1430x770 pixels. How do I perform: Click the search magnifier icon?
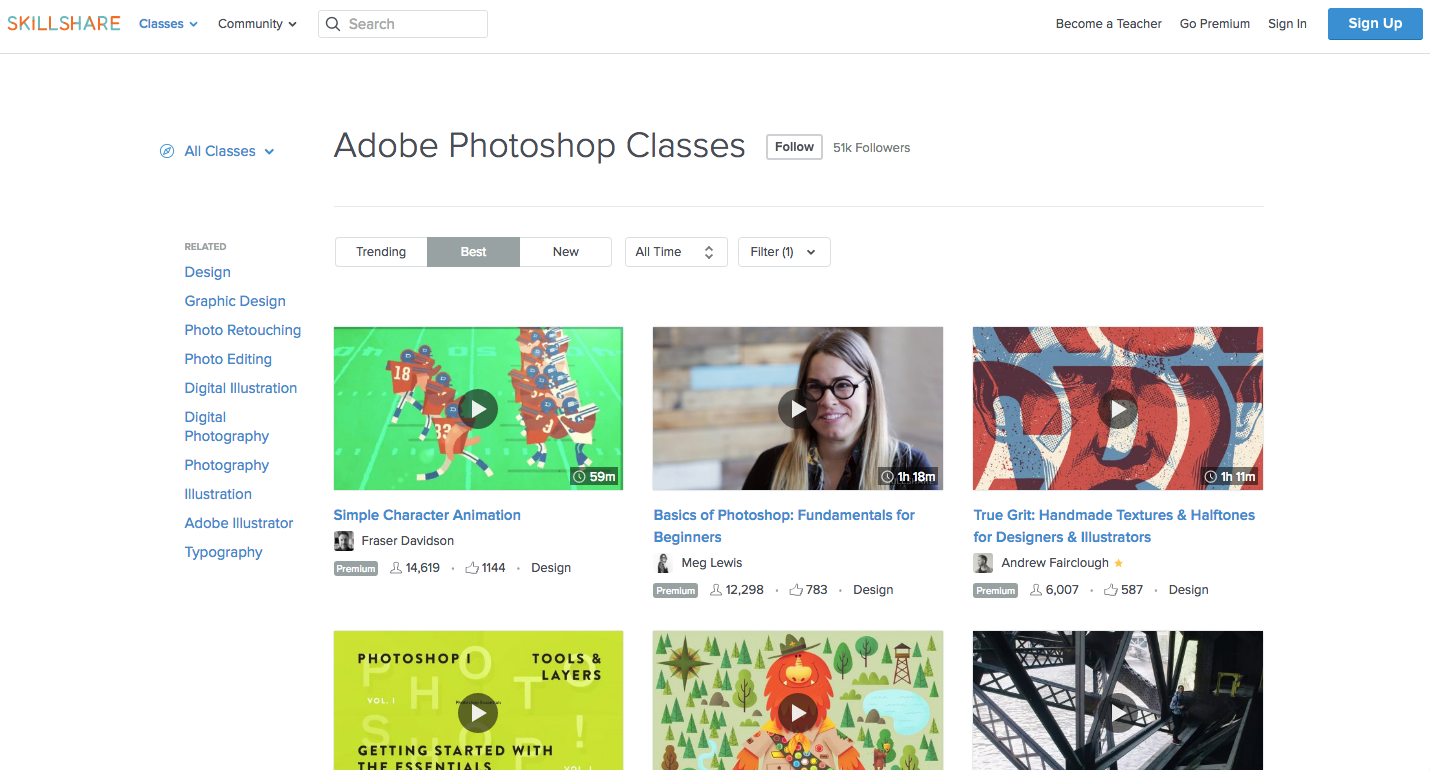334,24
